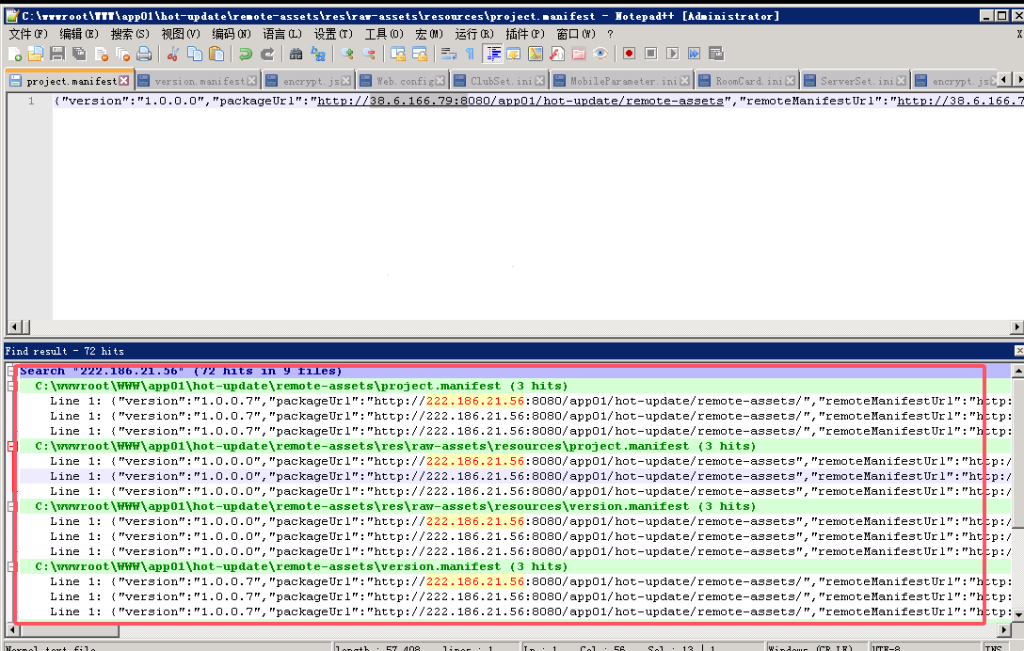Click the Undo arrow toolbar icon
1024x651 pixels.
[245, 54]
